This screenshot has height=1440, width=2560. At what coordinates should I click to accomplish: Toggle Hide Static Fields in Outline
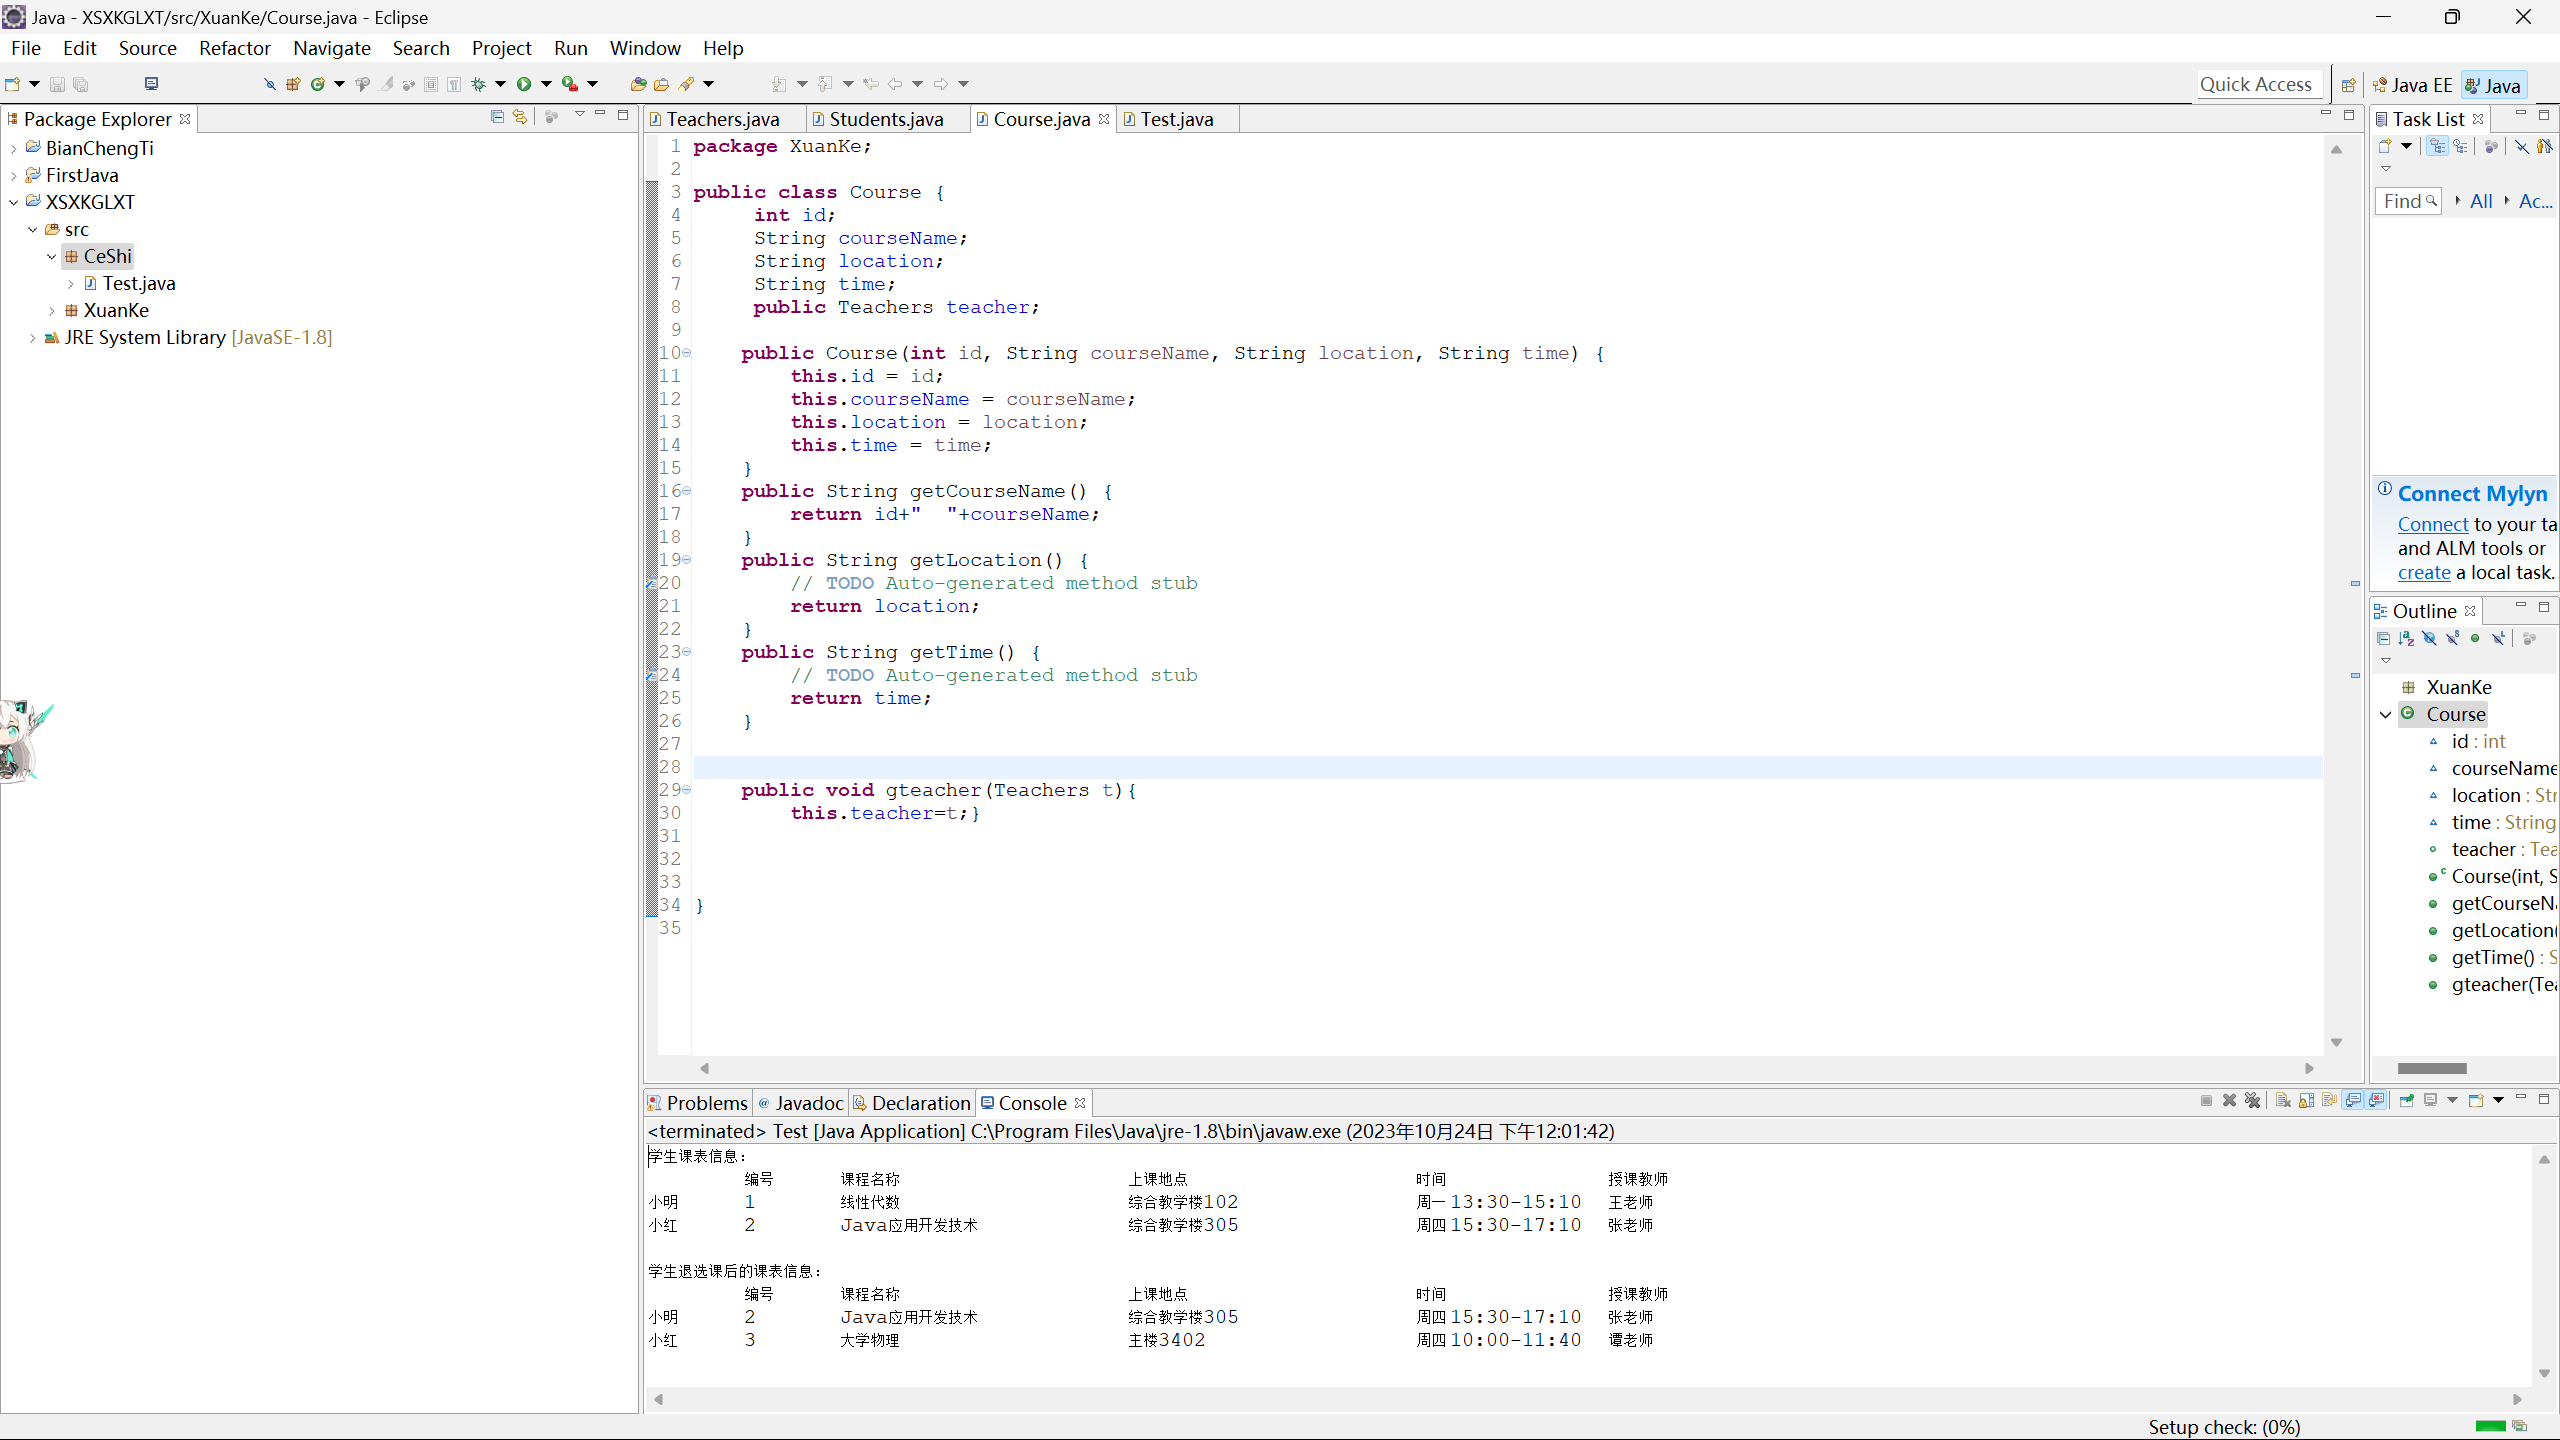pyautogui.click(x=2452, y=638)
